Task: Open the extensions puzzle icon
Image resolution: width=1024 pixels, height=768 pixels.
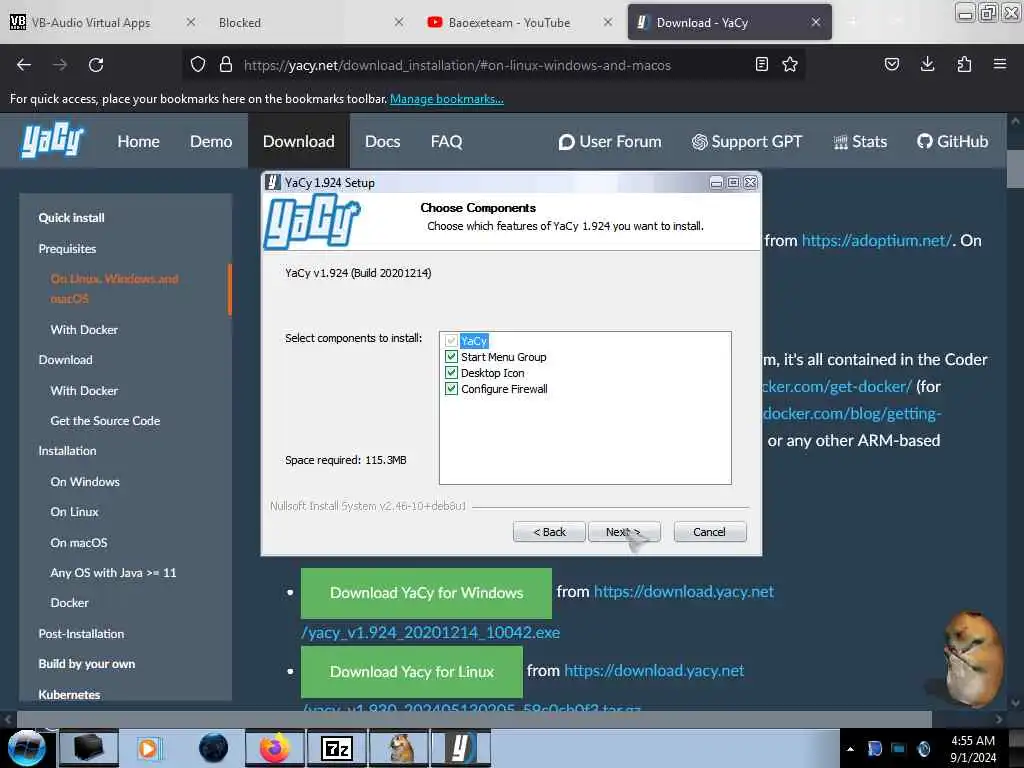Action: [964, 64]
